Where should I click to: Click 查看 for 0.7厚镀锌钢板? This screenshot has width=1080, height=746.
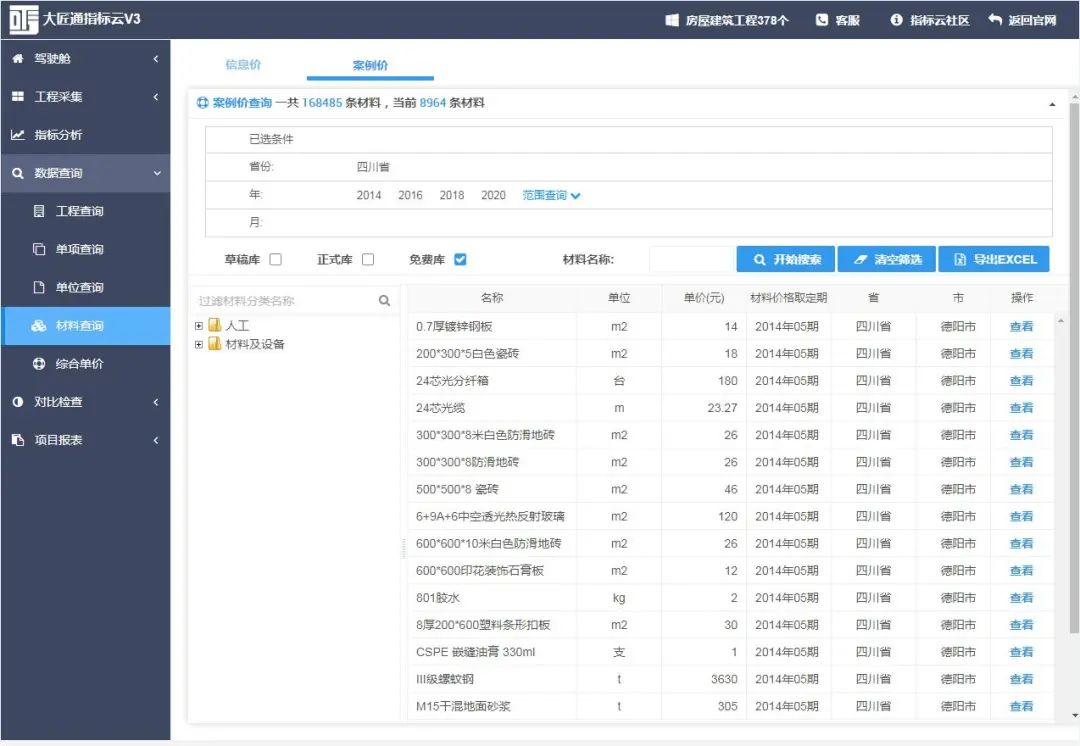(1021, 327)
